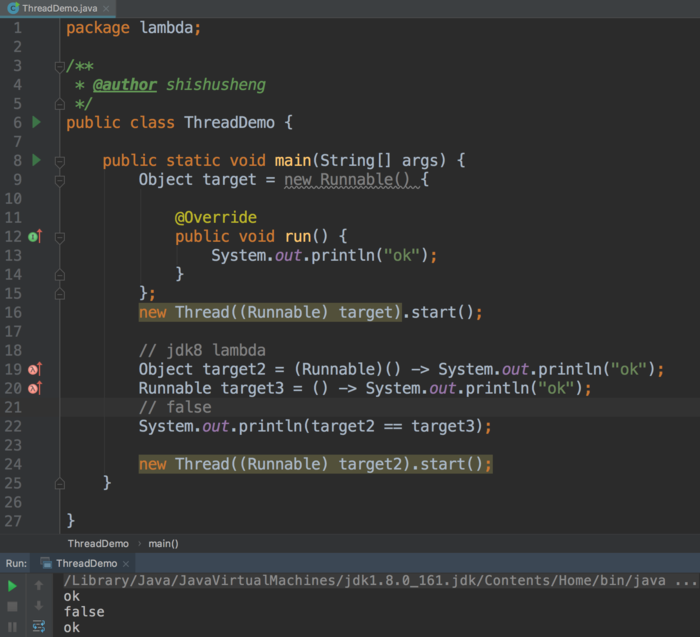Collapse anonymous Runnable fold at line 9
Screen dimensions: 700x637
[59, 180]
